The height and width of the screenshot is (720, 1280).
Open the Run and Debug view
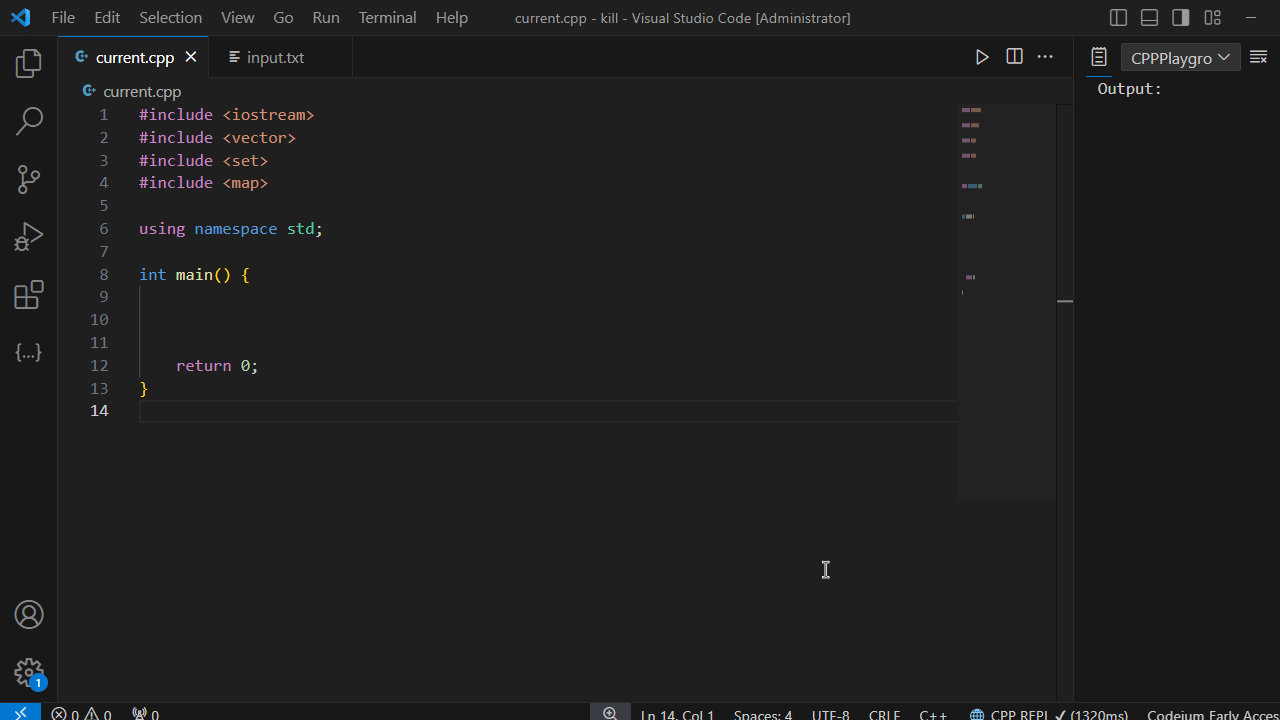point(29,237)
